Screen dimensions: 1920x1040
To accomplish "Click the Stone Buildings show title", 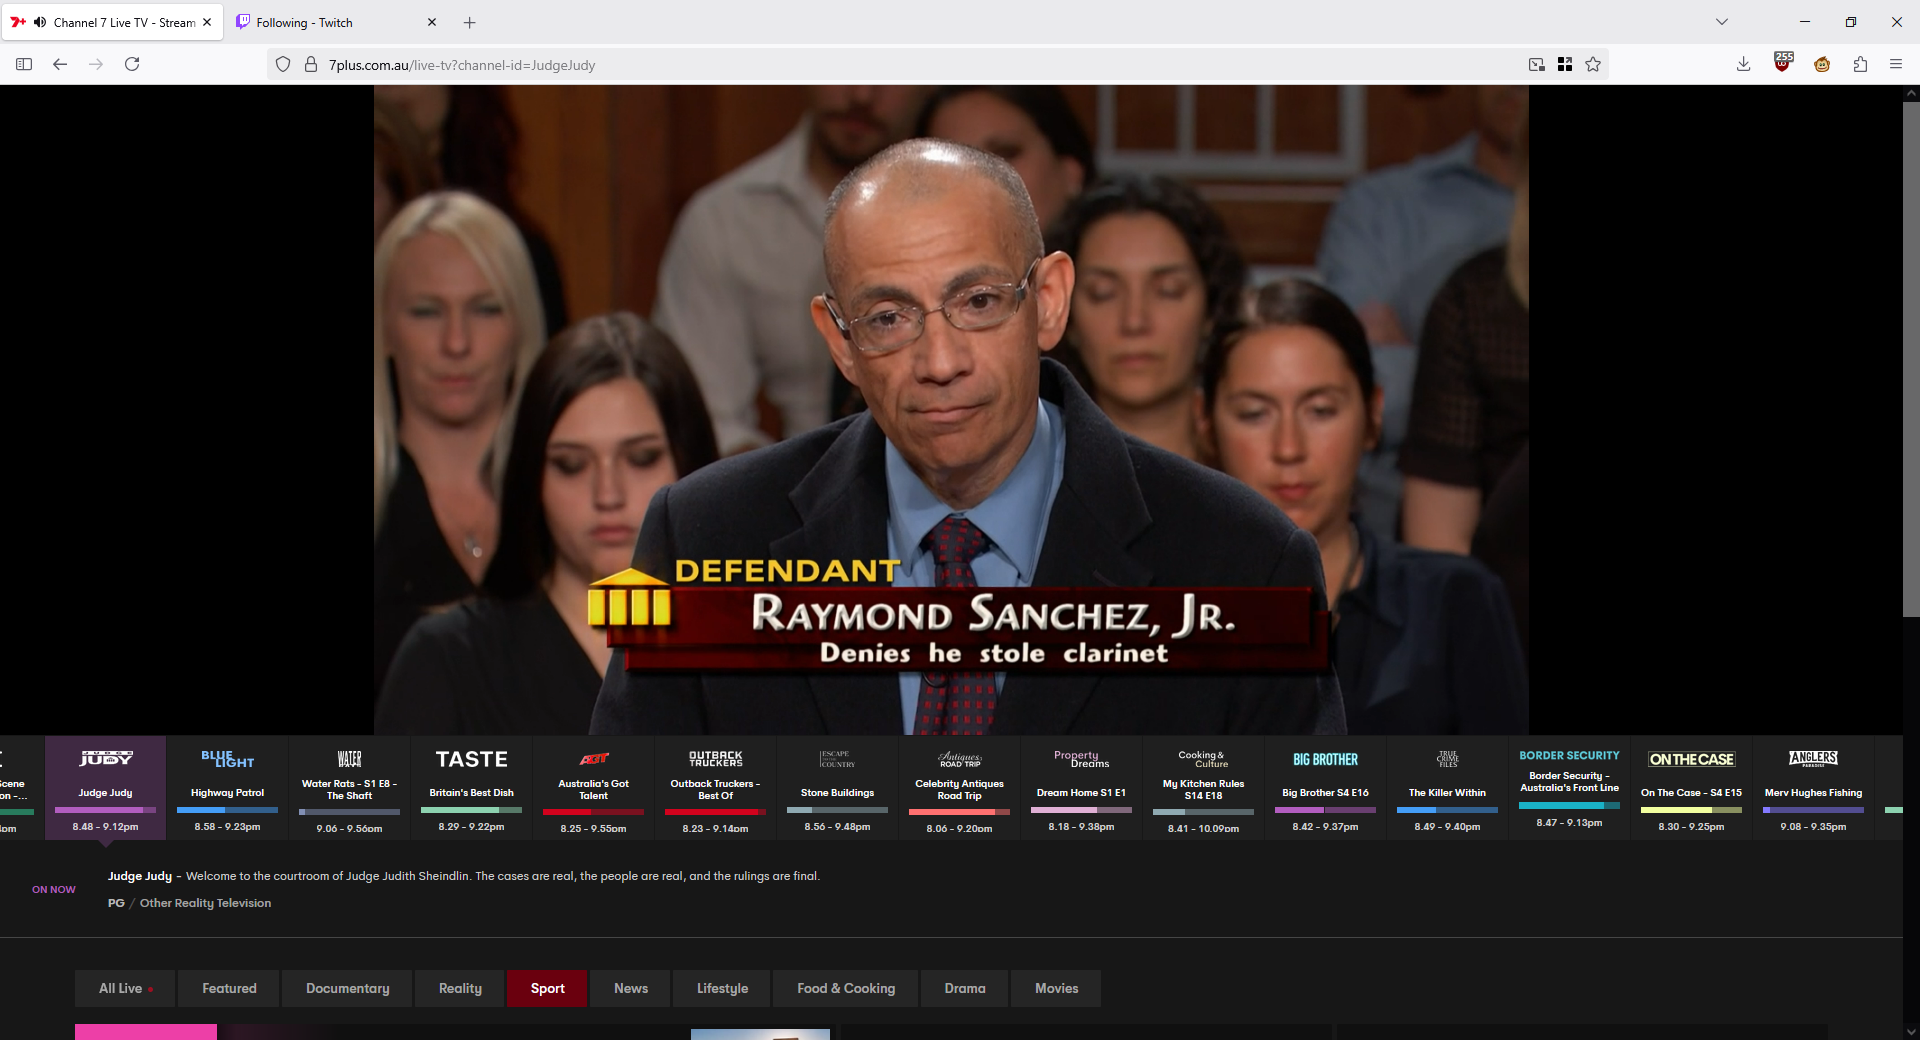I will 838,793.
